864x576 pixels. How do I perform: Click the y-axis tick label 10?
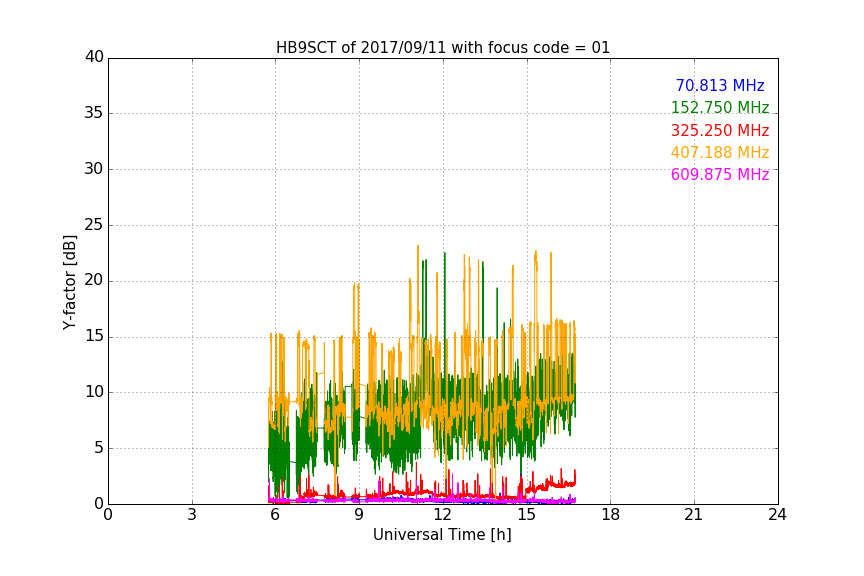[x=94, y=392]
